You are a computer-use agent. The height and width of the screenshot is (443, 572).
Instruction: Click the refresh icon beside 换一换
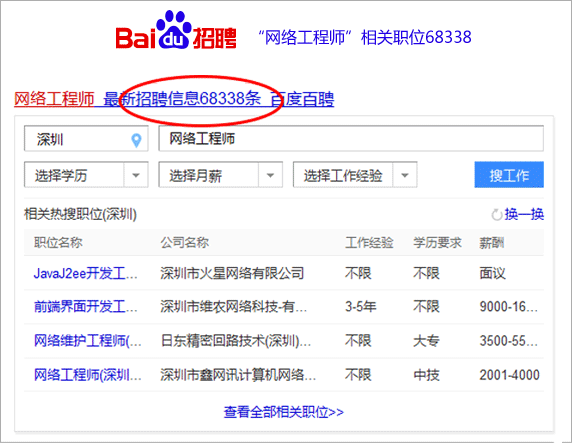(x=496, y=215)
